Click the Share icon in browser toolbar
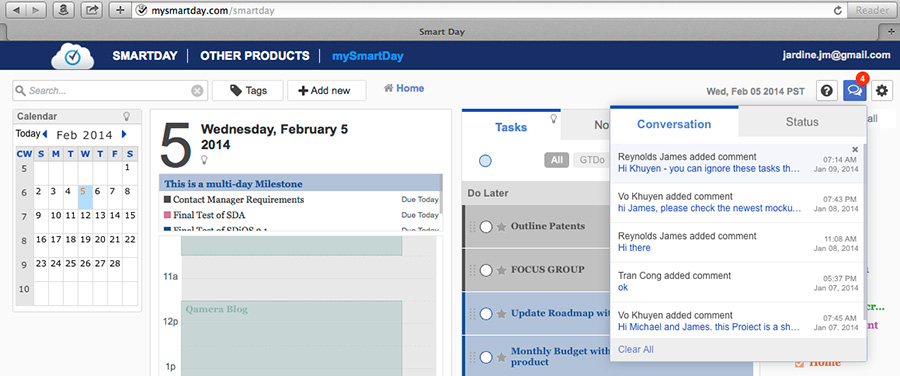 click(x=92, y=10)
